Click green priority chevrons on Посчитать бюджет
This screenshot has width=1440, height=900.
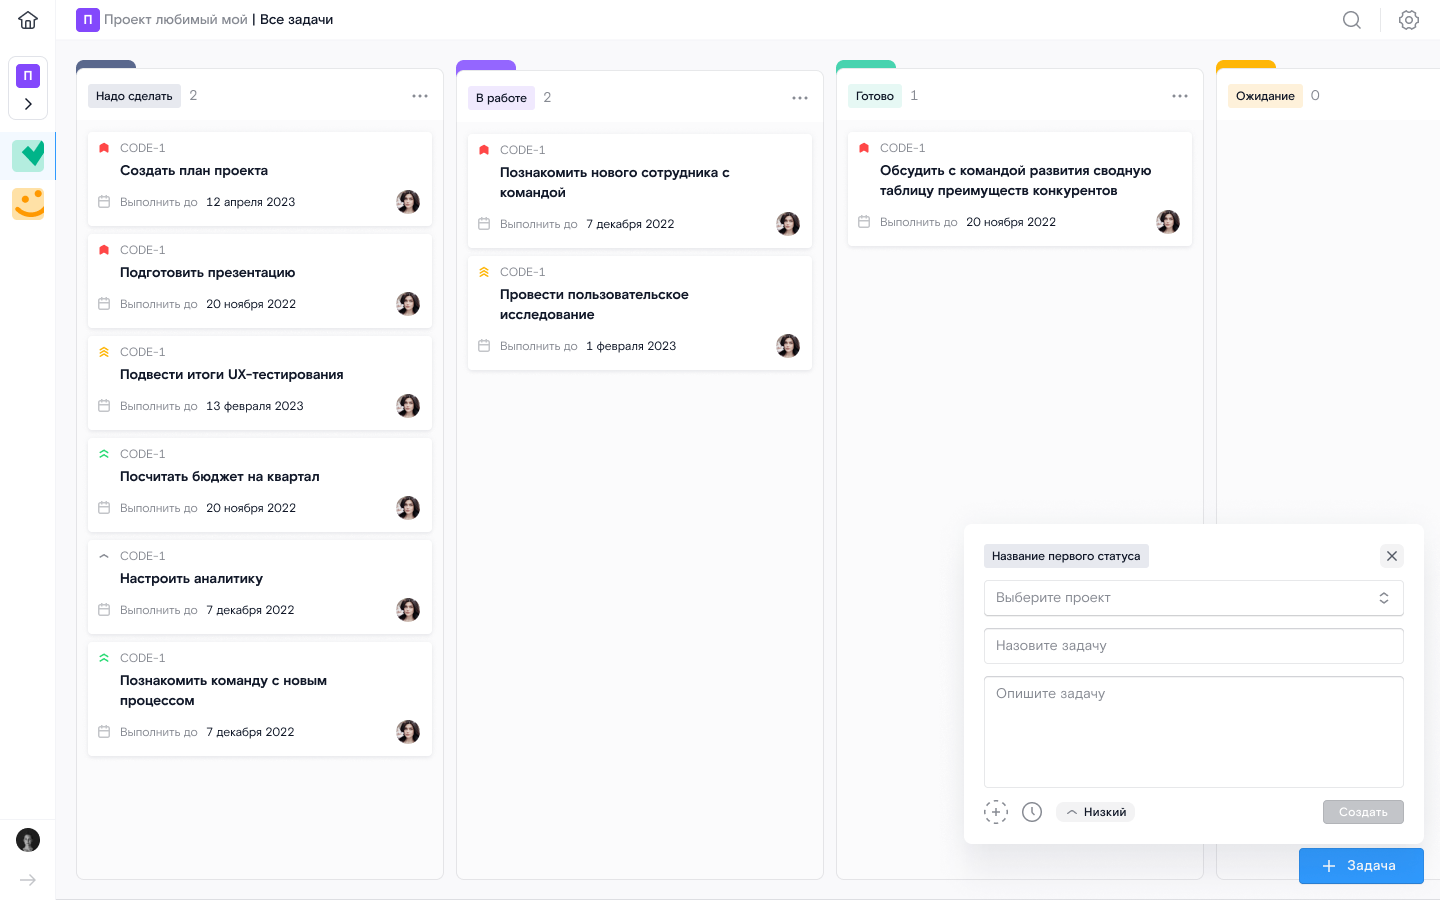pyautogui.click(x=104, y=454)
